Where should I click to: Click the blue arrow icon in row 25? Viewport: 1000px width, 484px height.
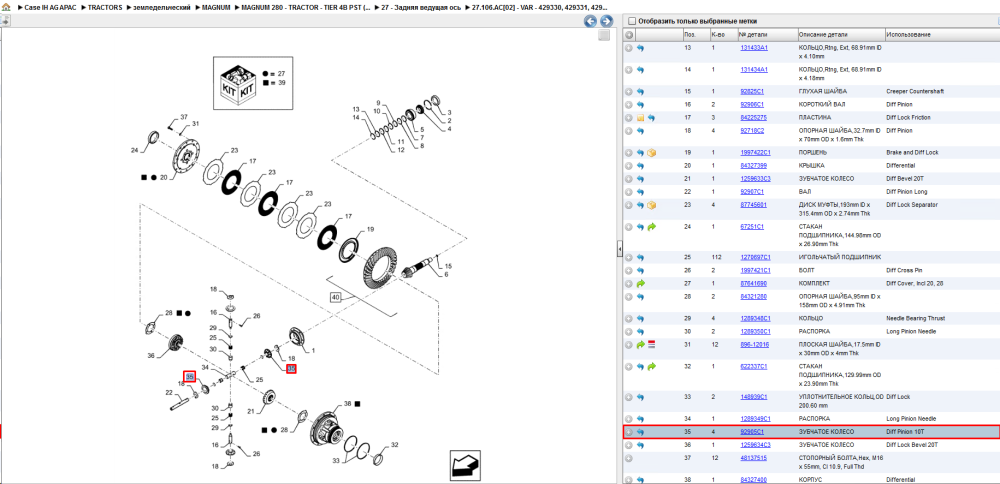point(640,258)
